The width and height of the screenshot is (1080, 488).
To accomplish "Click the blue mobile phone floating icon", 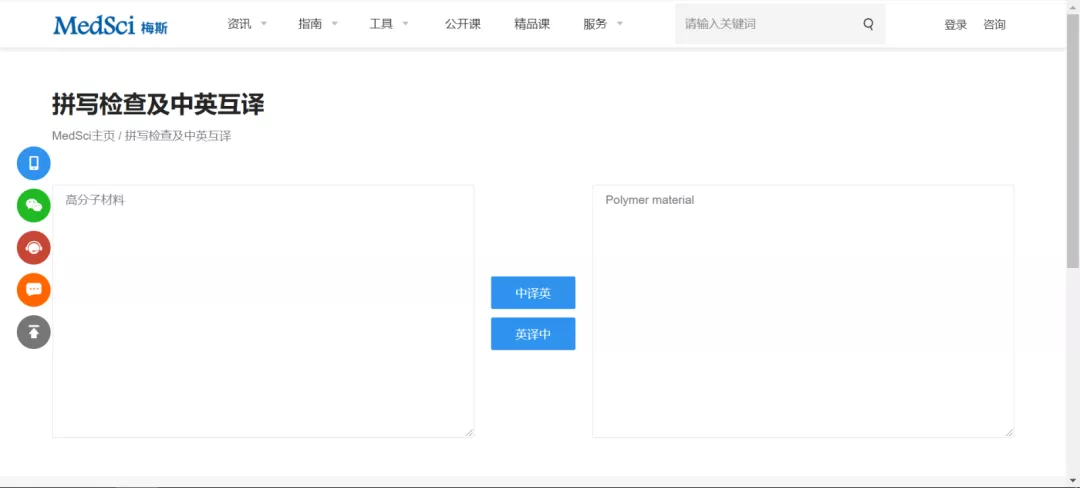I will point(34,163).
